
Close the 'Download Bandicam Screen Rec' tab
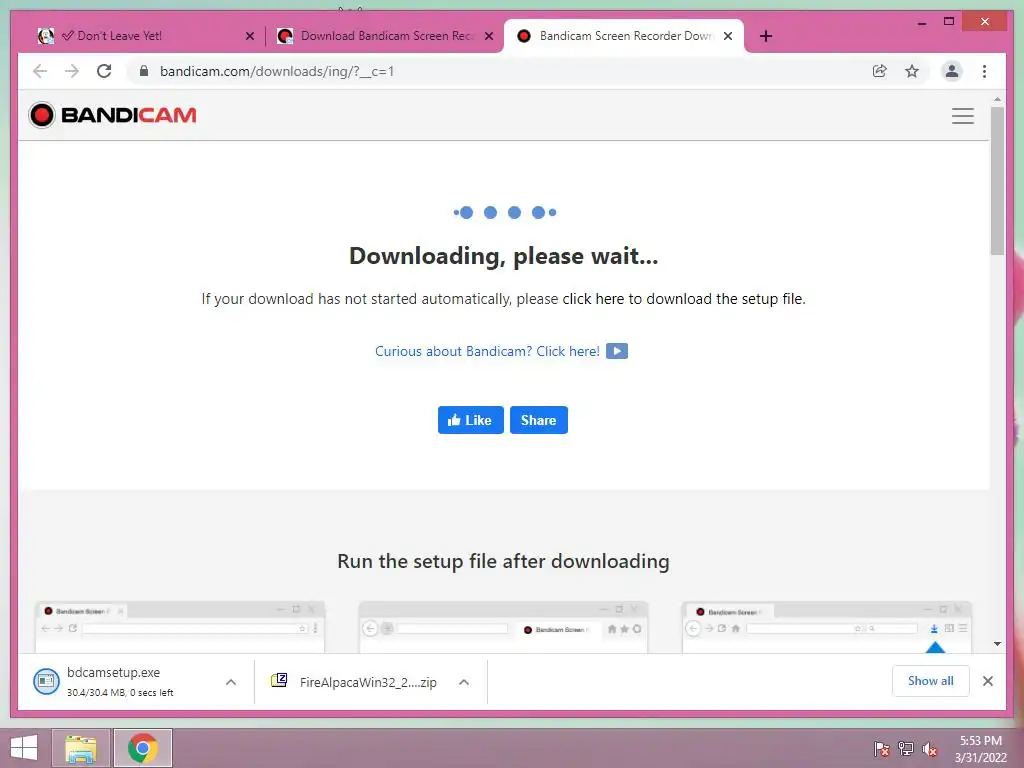(488, 37)
